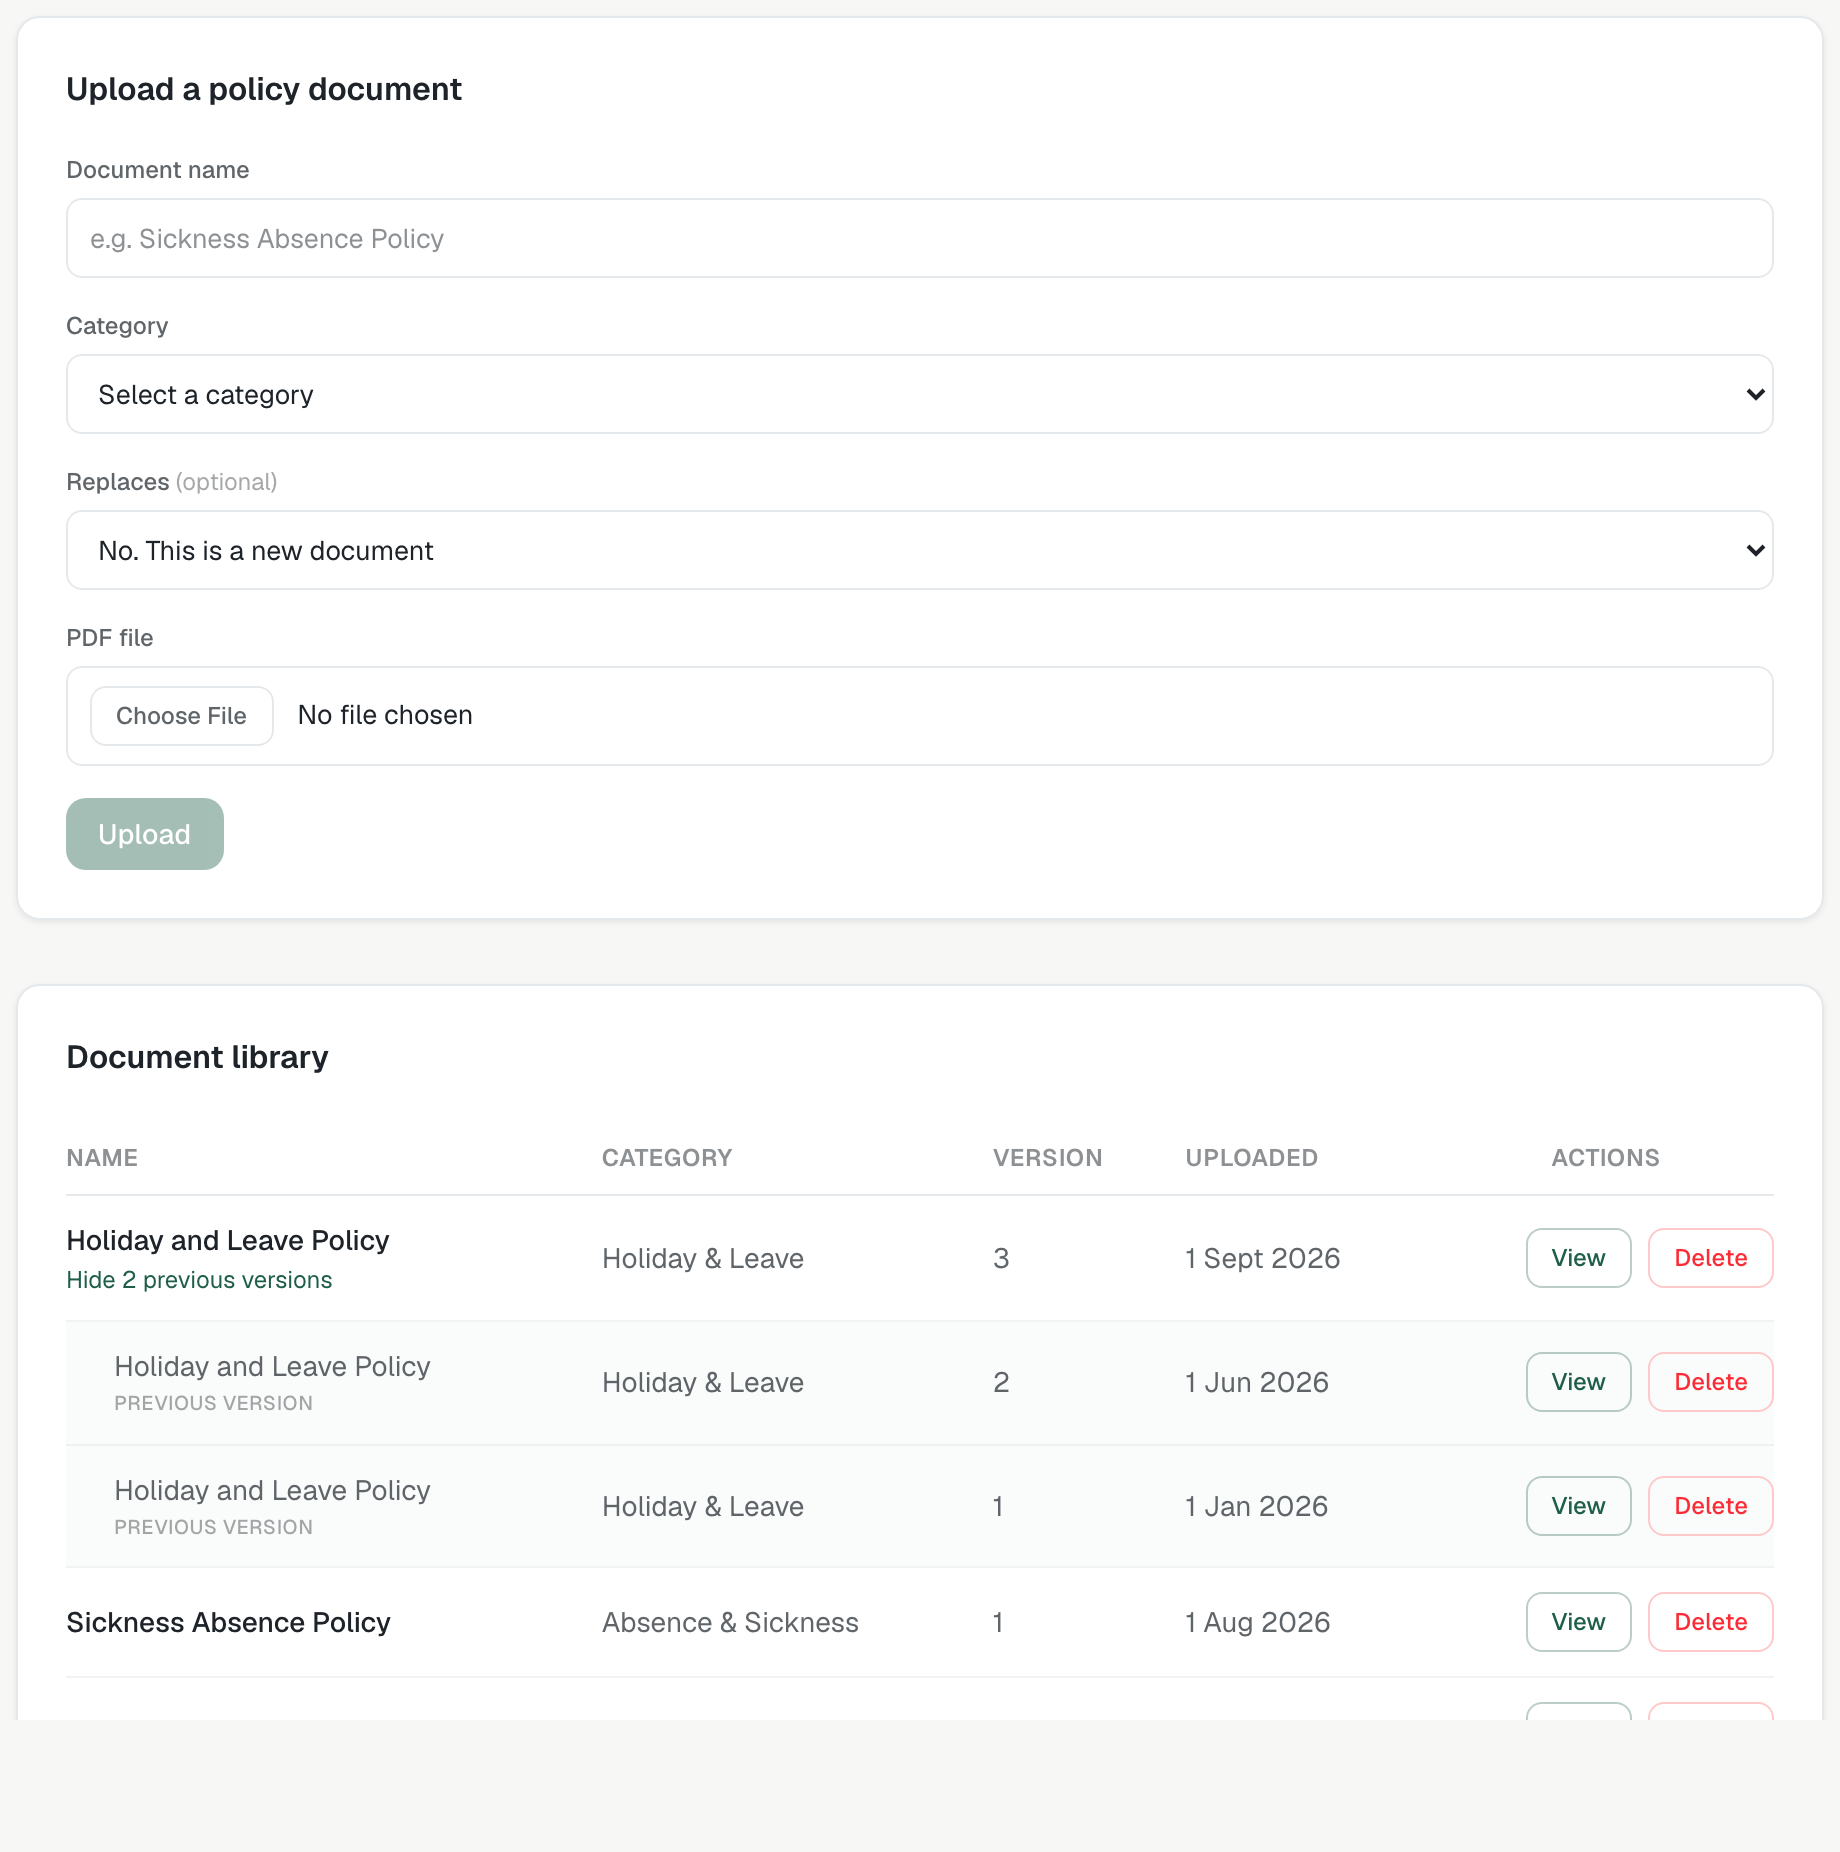Click the Upload button
Screen dimensions: 1840x1852
145,834
